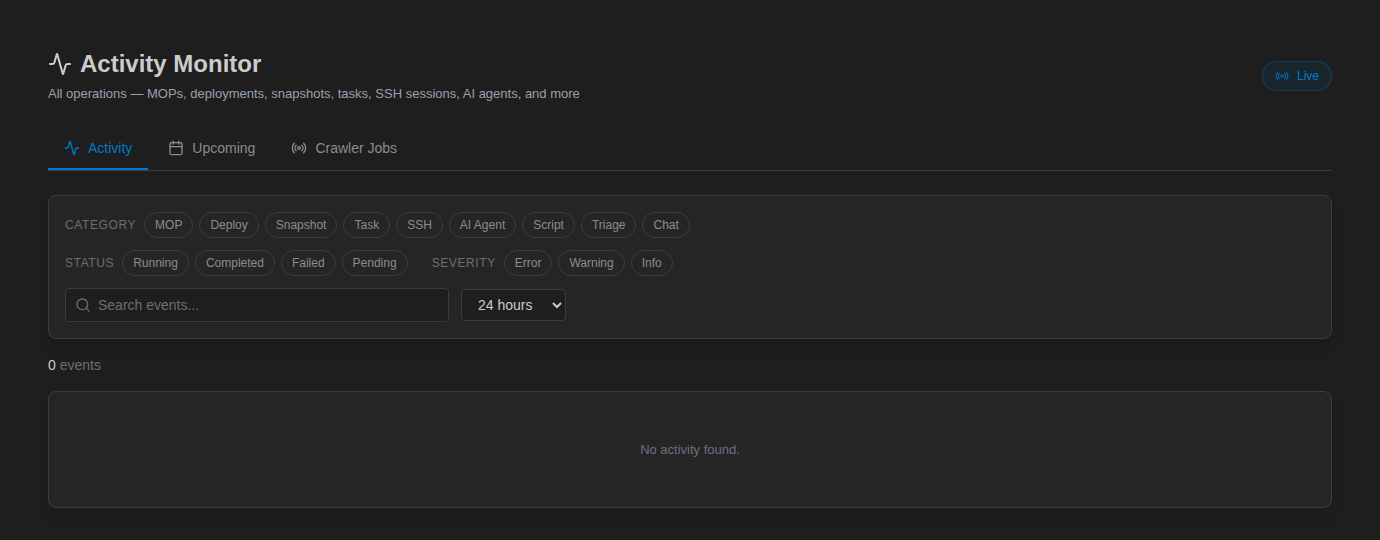Open the Crawler Jobs tab
This screenshot has height=540, width=1380.
coord(344,148)
